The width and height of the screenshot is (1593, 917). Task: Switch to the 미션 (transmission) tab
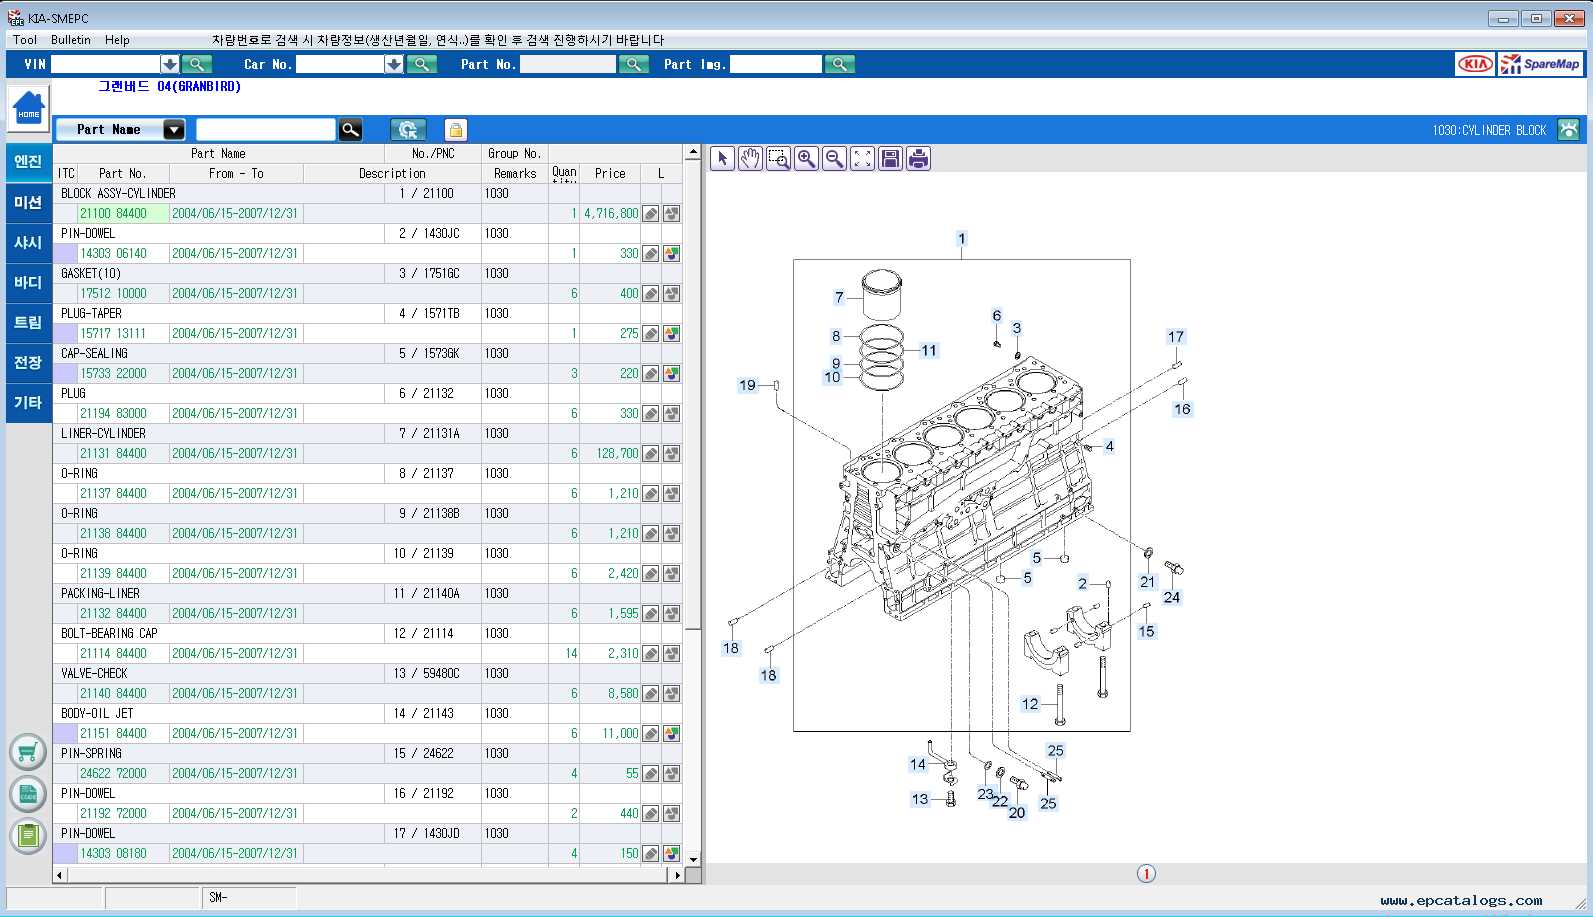tap(28, 203)
